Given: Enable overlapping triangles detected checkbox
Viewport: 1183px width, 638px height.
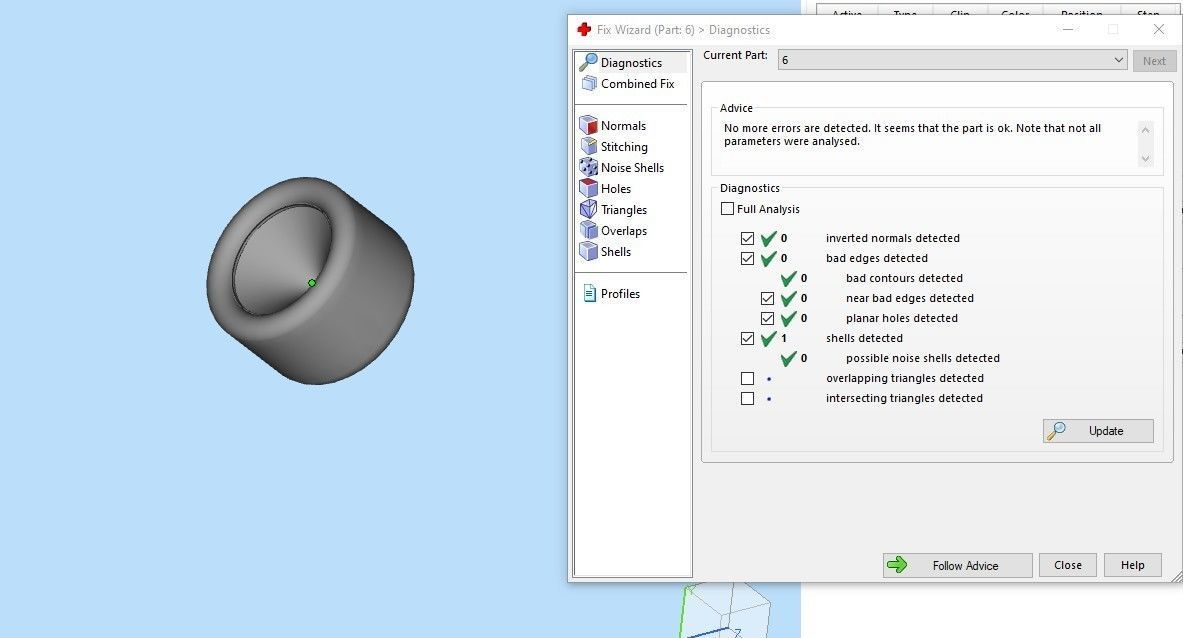Looking at the screenshot, I should [x=748, y=379].
